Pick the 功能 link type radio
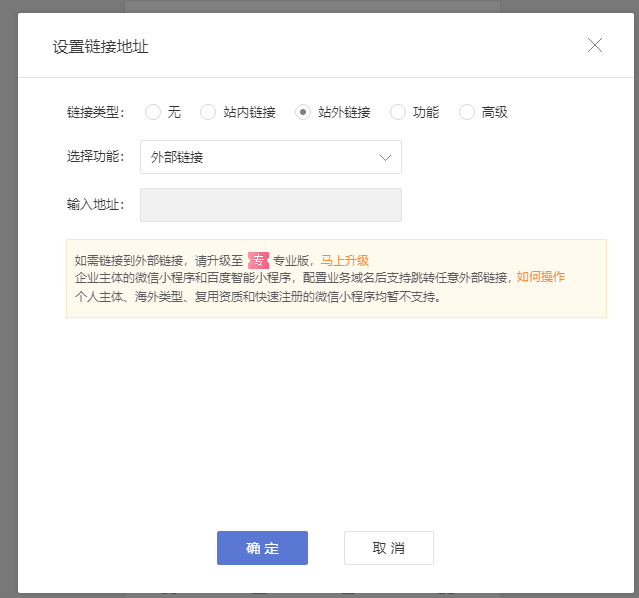 pos(398,112)
